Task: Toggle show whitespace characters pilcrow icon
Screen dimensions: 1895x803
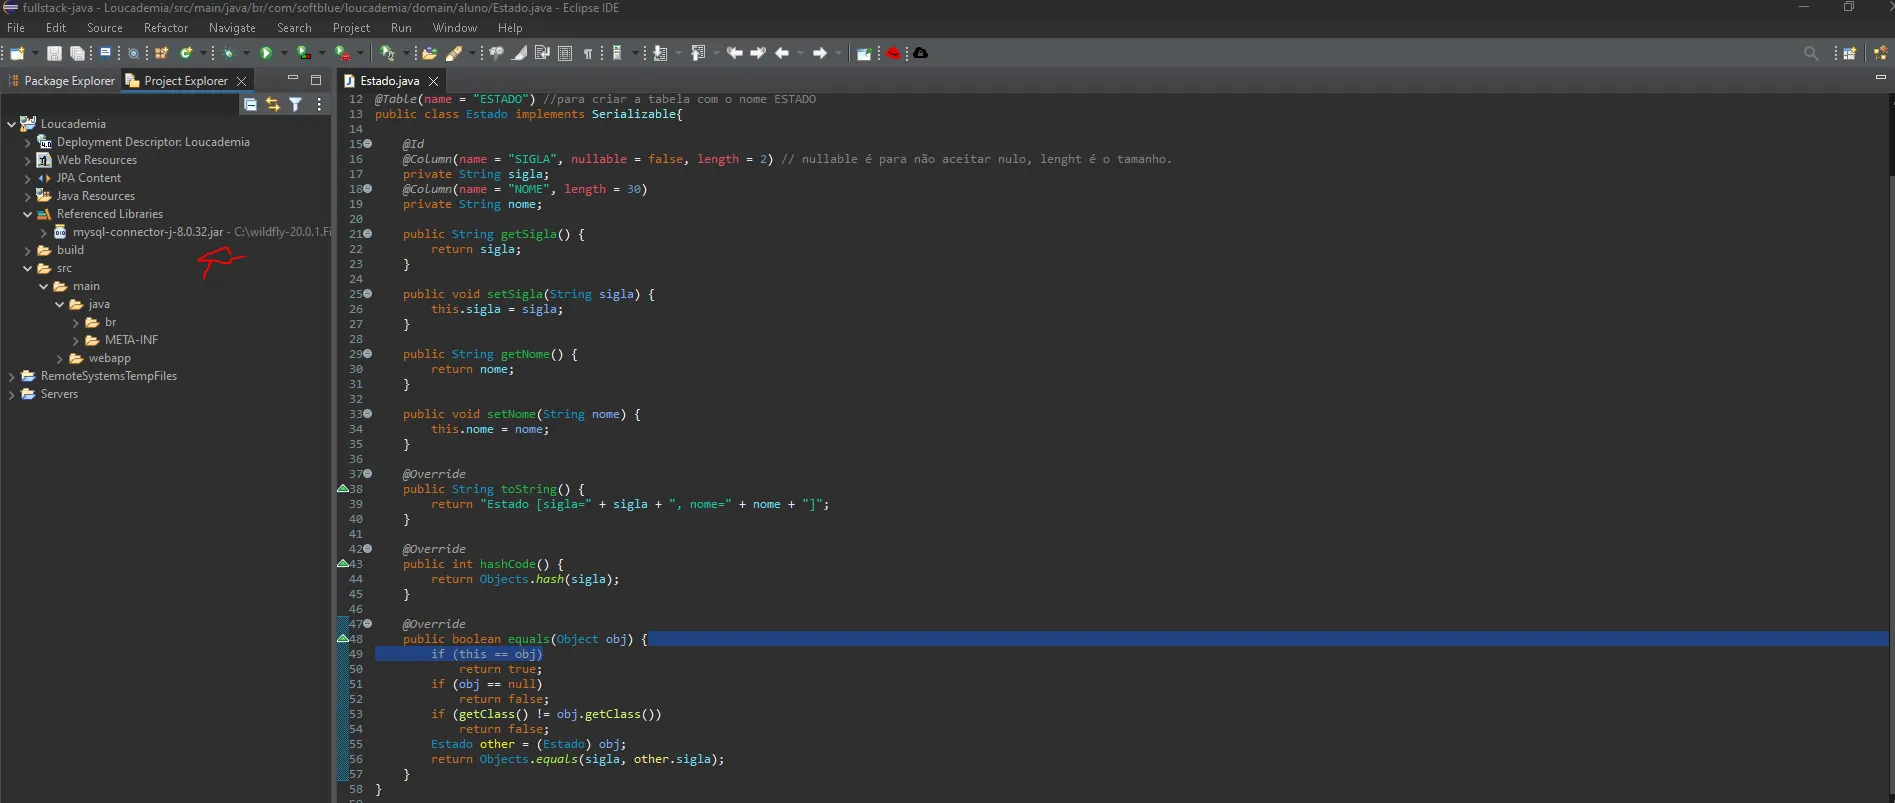Action: (x=588, y=53)
